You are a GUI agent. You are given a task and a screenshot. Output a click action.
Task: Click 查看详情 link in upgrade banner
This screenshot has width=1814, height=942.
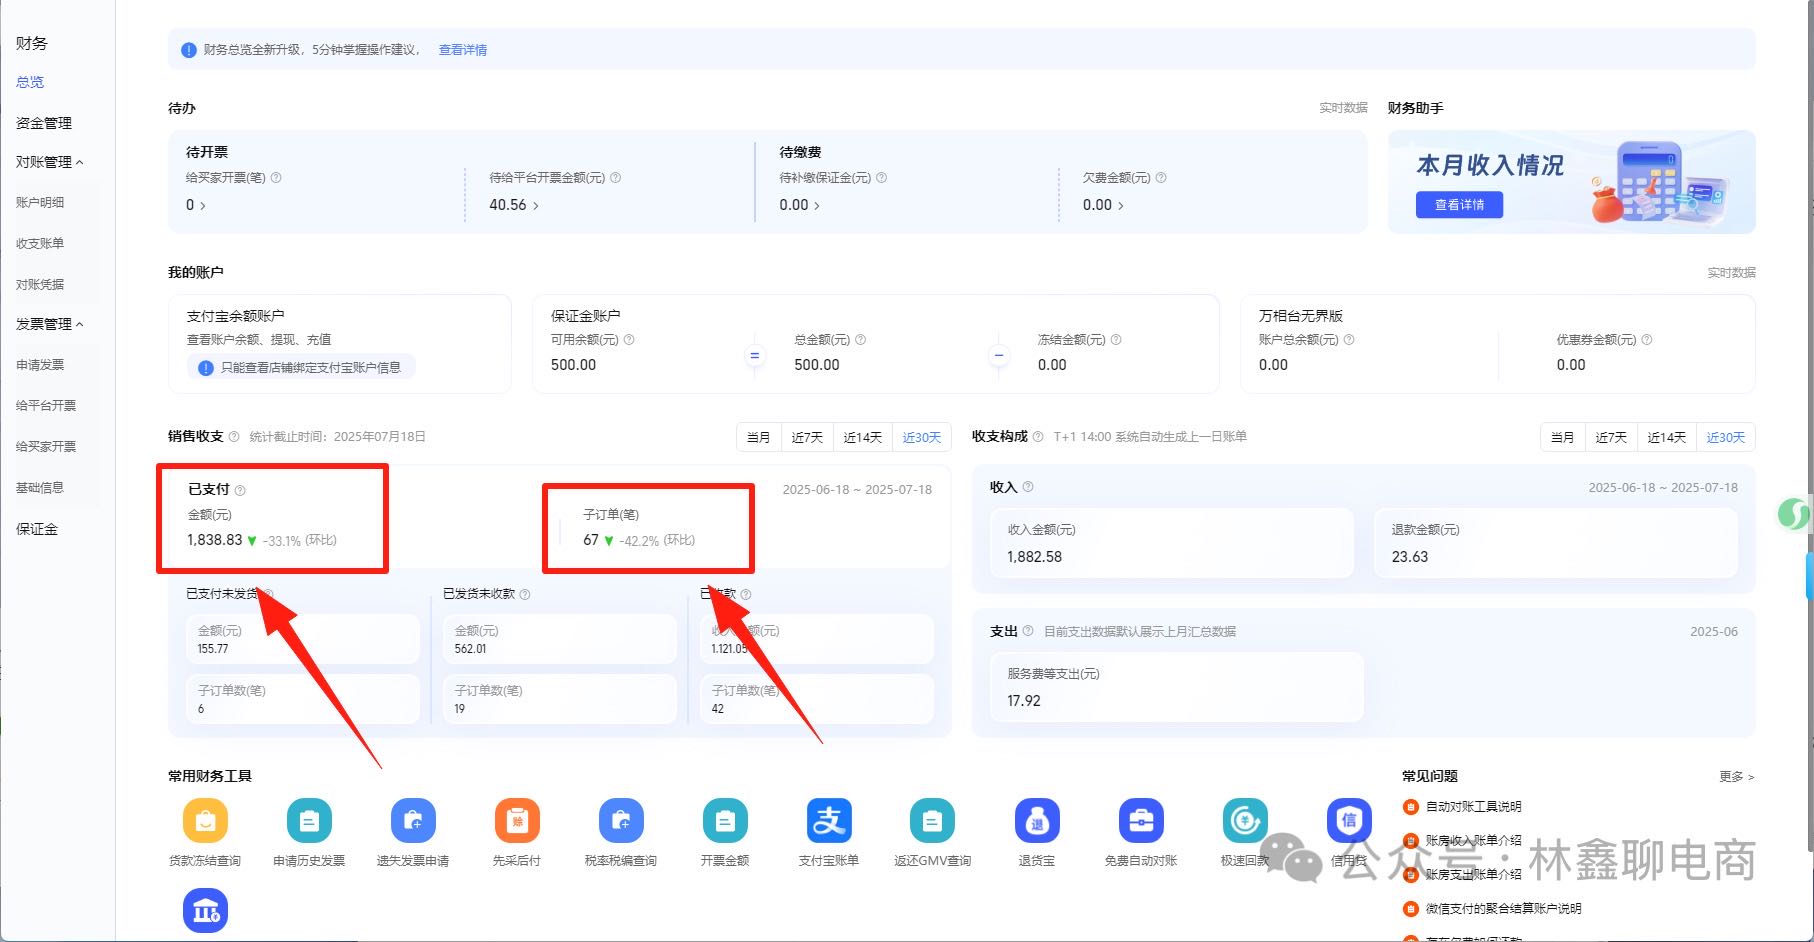click(463, 50)
